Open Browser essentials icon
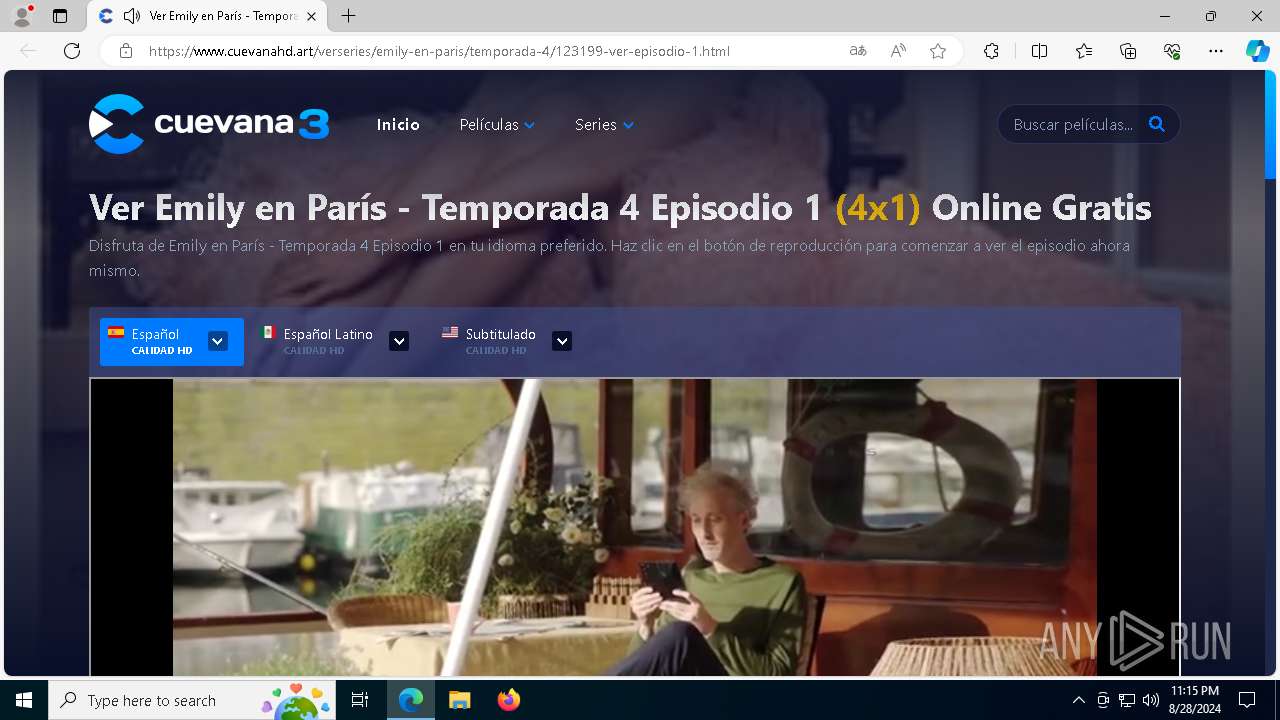 [x=1172, y=51]
